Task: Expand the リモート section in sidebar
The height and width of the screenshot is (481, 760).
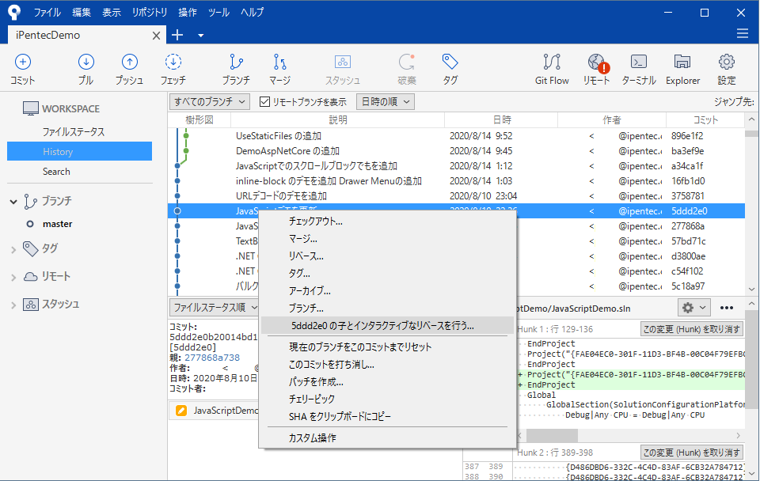Action: (x=14, y=277)
